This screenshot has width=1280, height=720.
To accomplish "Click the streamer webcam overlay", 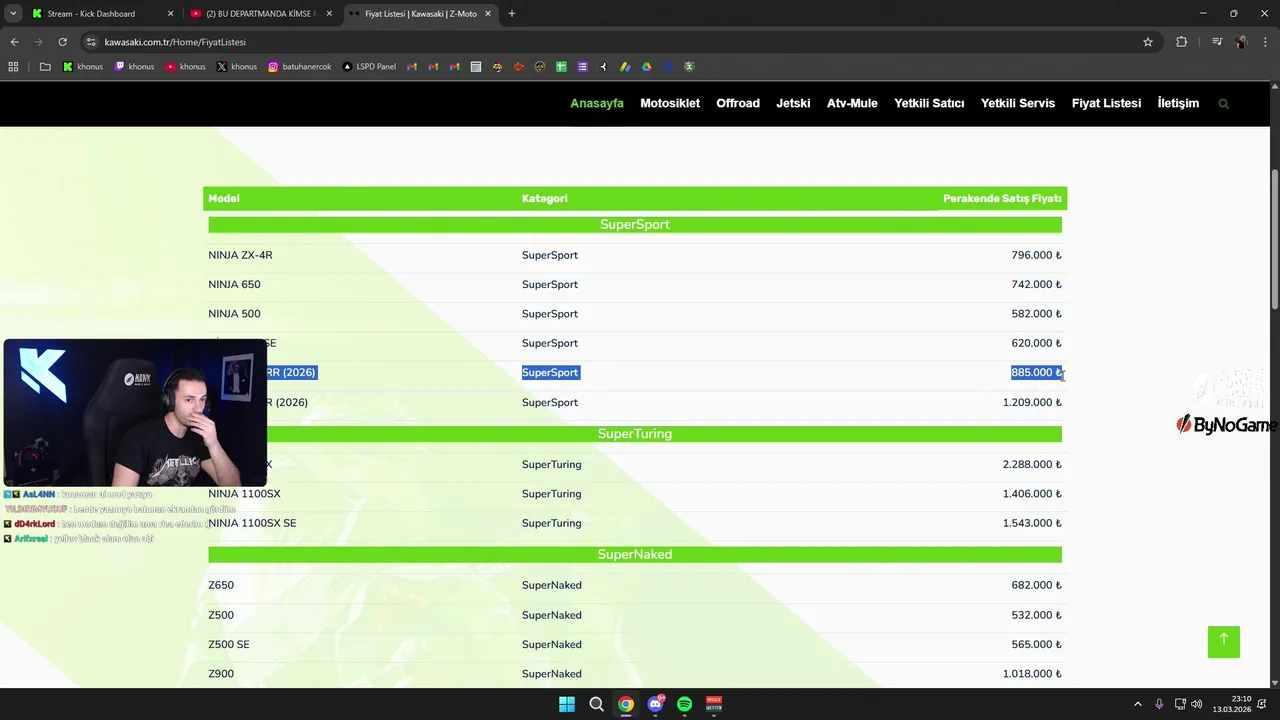I will pos(135,412).
